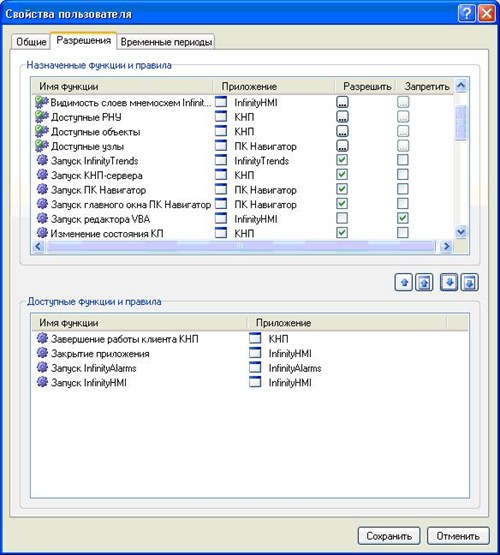Click the move all down arrow button
500x555 pixels.
click(470, 282)
